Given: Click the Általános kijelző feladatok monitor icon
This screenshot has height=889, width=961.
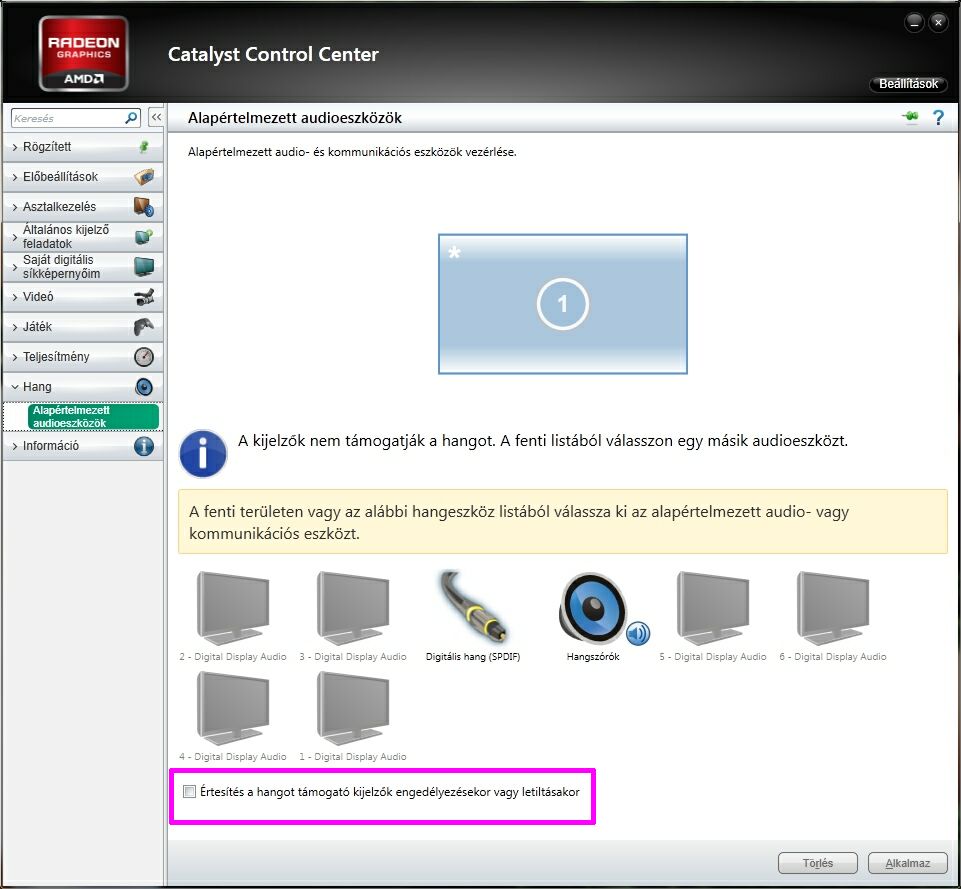Looking at the screenshot, I should tap(144, 236).
